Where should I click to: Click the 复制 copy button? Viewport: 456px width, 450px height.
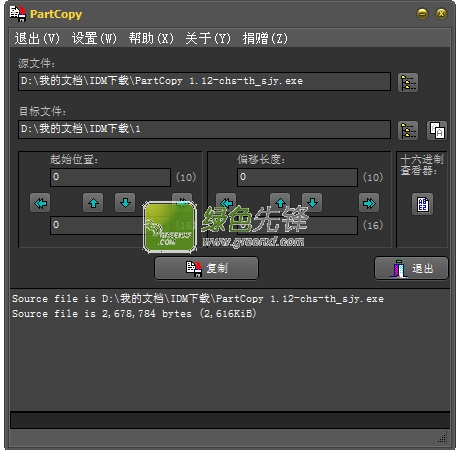207,268
